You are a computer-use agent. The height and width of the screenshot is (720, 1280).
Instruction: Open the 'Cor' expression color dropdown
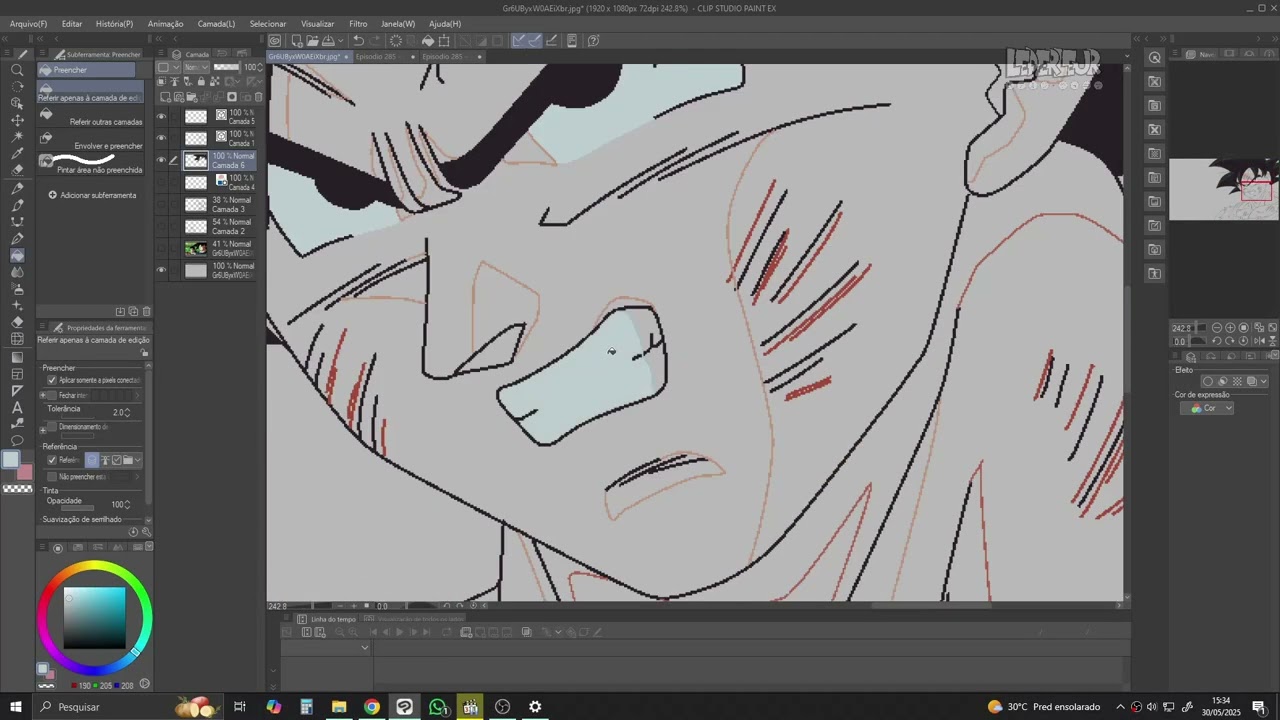[1207, 408]
